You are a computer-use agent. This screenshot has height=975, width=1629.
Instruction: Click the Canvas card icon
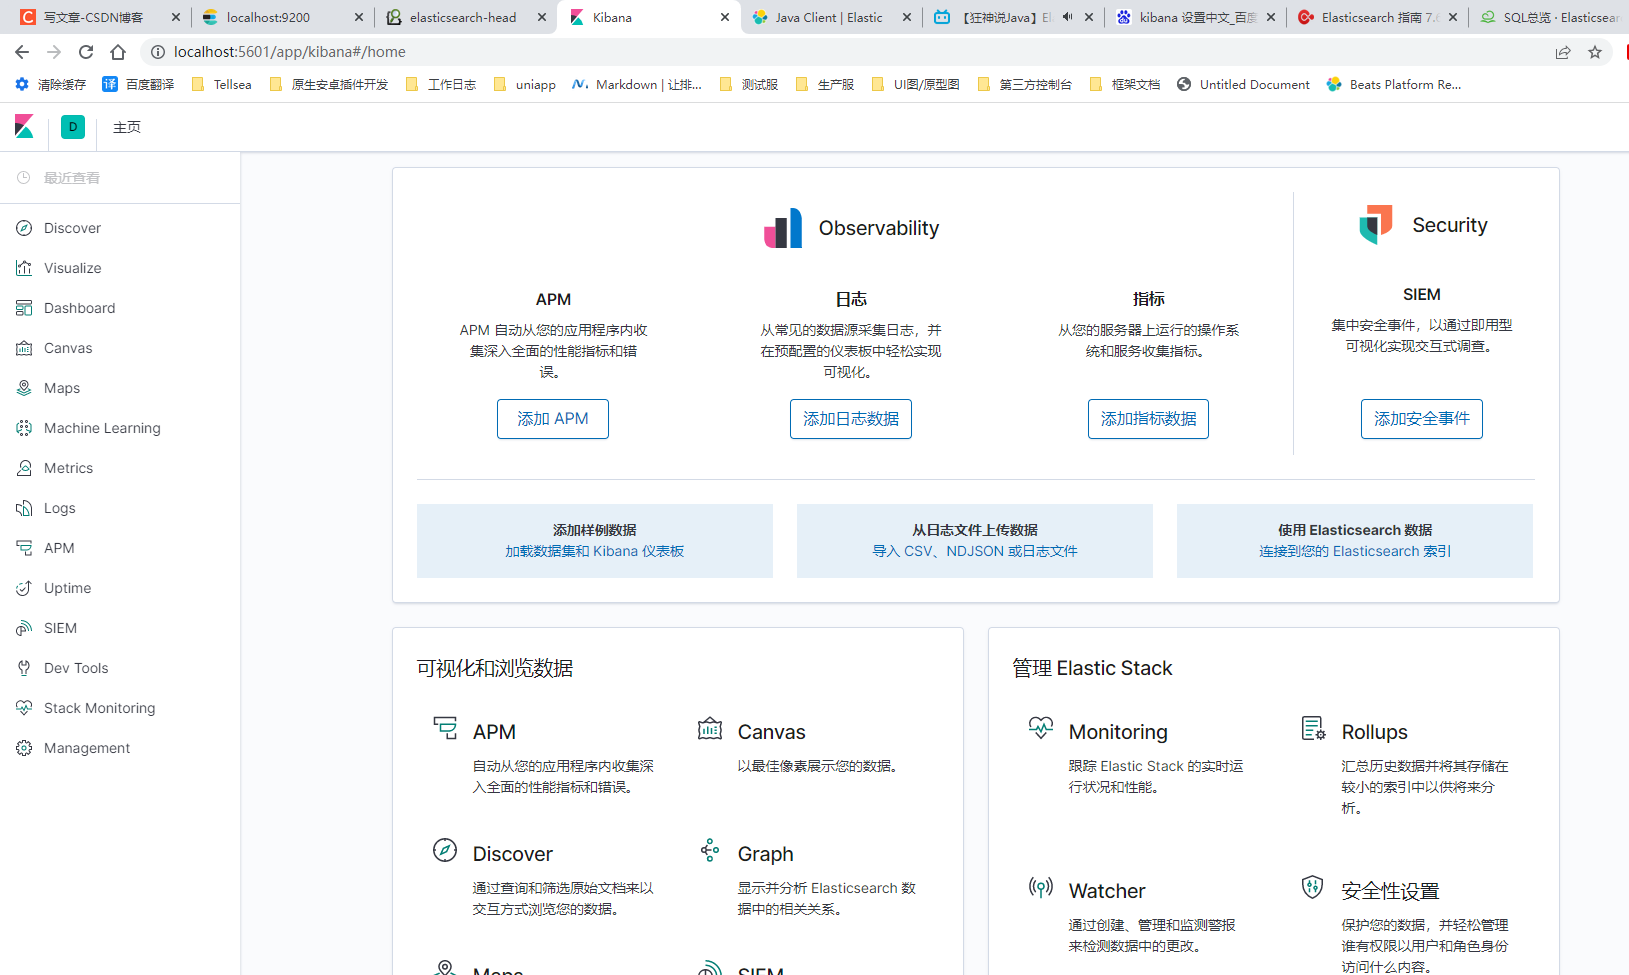pyautogui.click(x=710, y=728)
